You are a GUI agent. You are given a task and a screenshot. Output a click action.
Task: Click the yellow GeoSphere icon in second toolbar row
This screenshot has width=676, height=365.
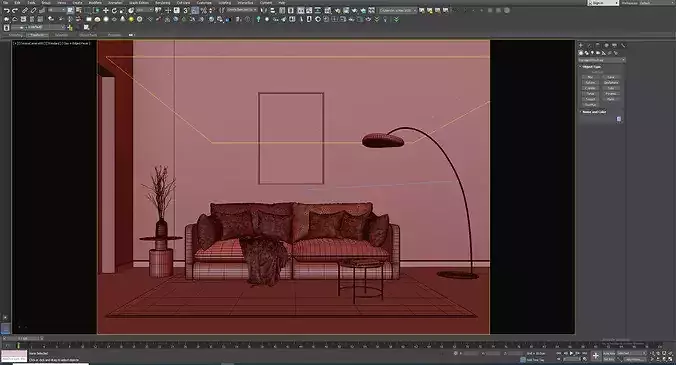(x=131, y=19)
